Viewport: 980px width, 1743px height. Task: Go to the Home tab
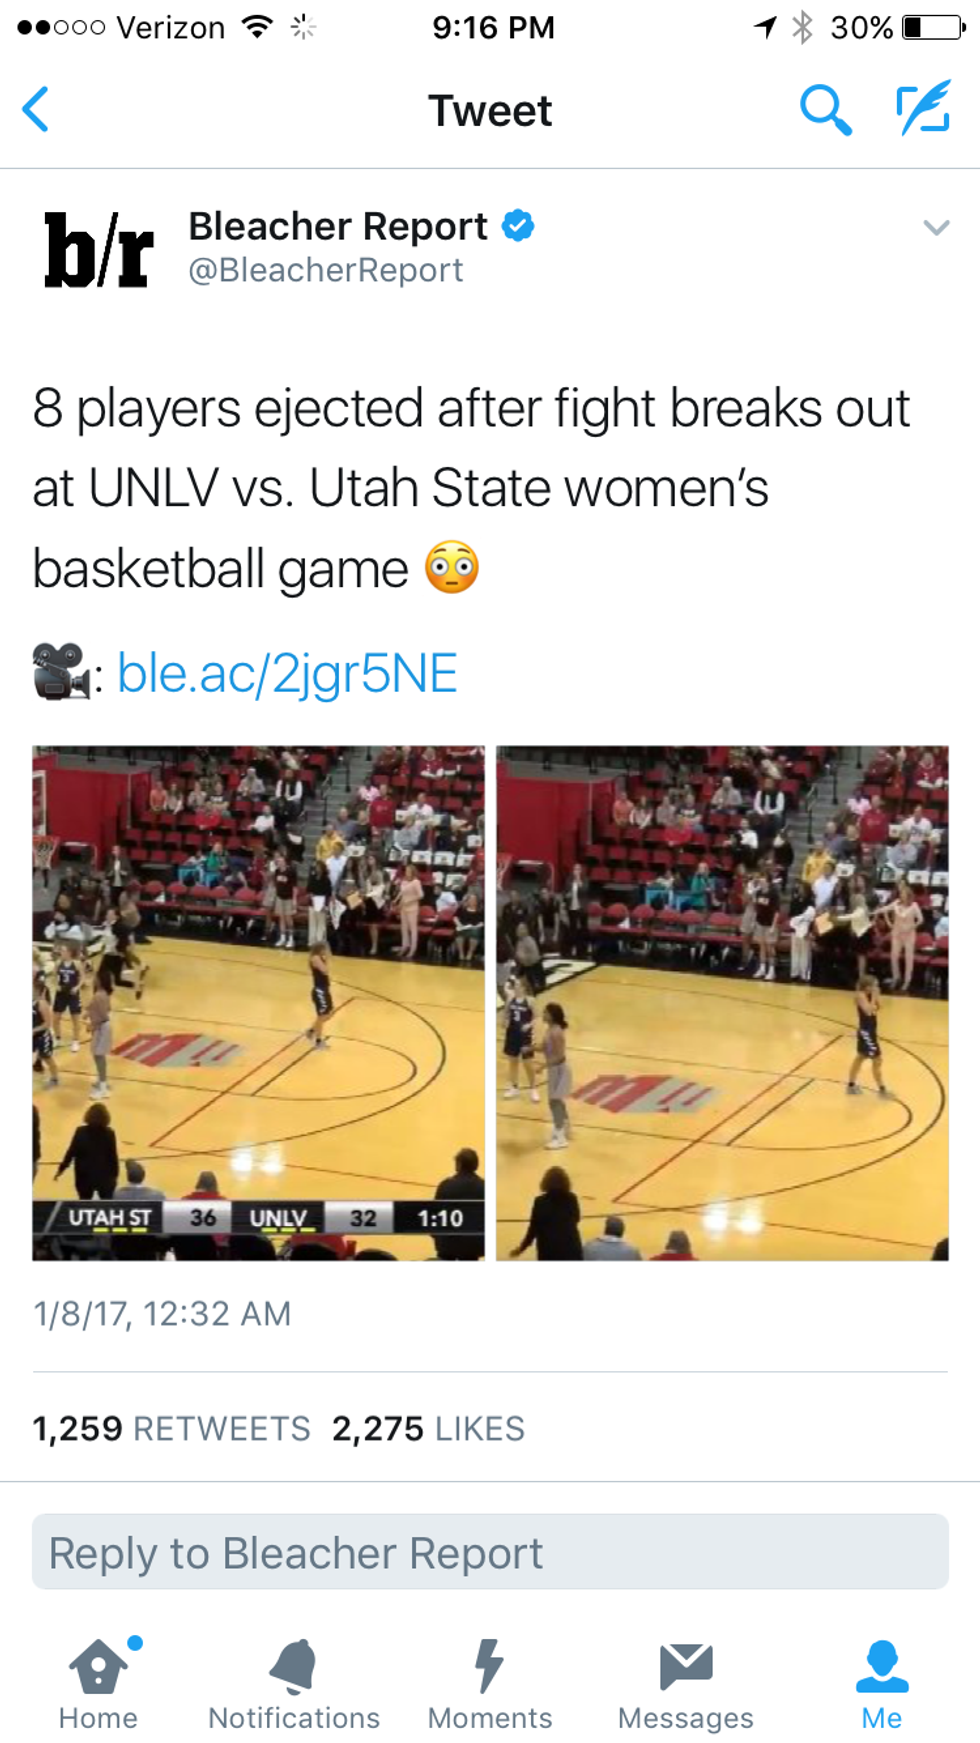tap(98, 1685)
